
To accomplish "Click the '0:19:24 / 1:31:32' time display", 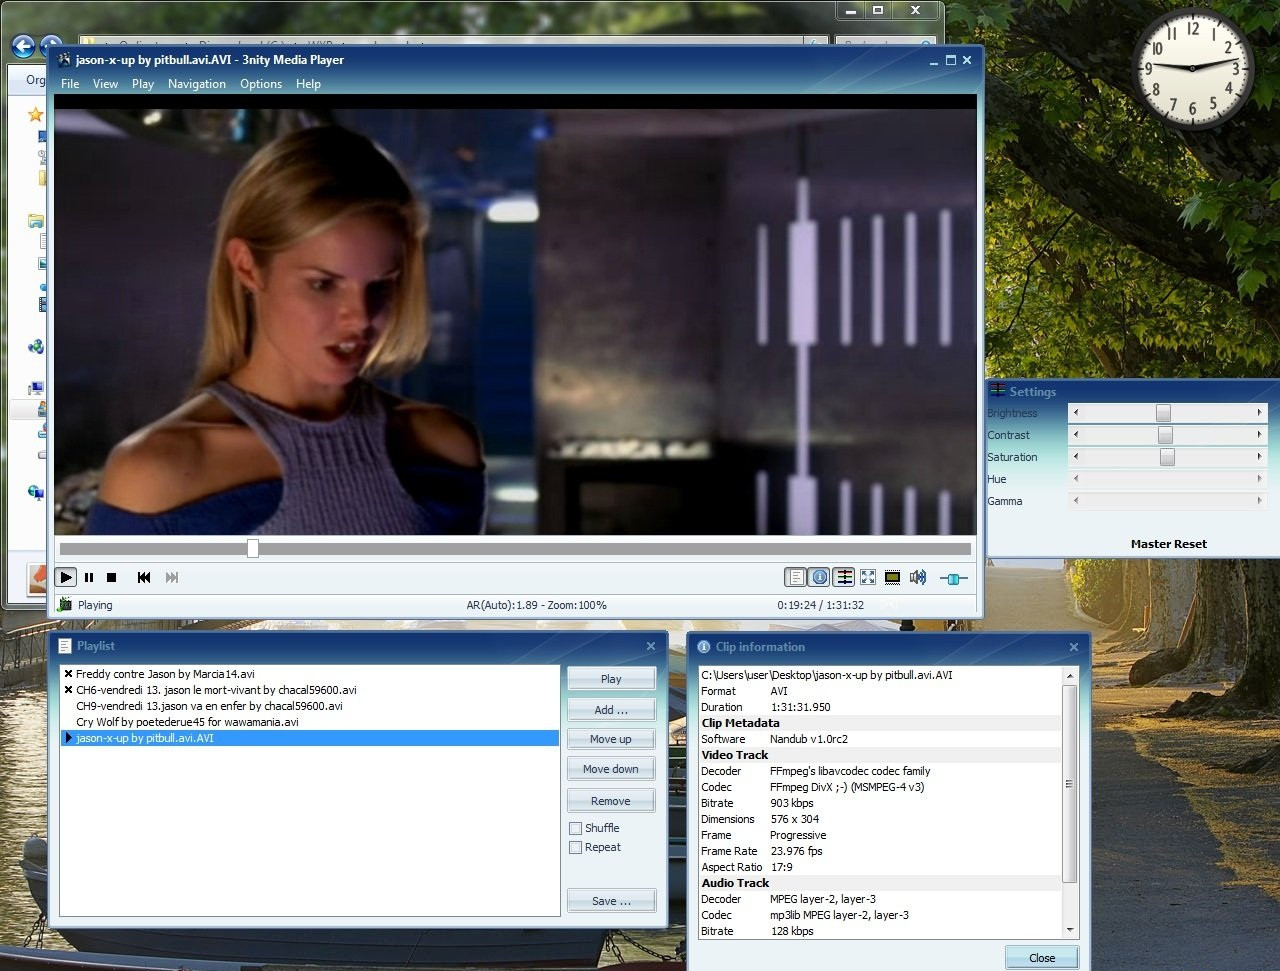I will 820,605.
